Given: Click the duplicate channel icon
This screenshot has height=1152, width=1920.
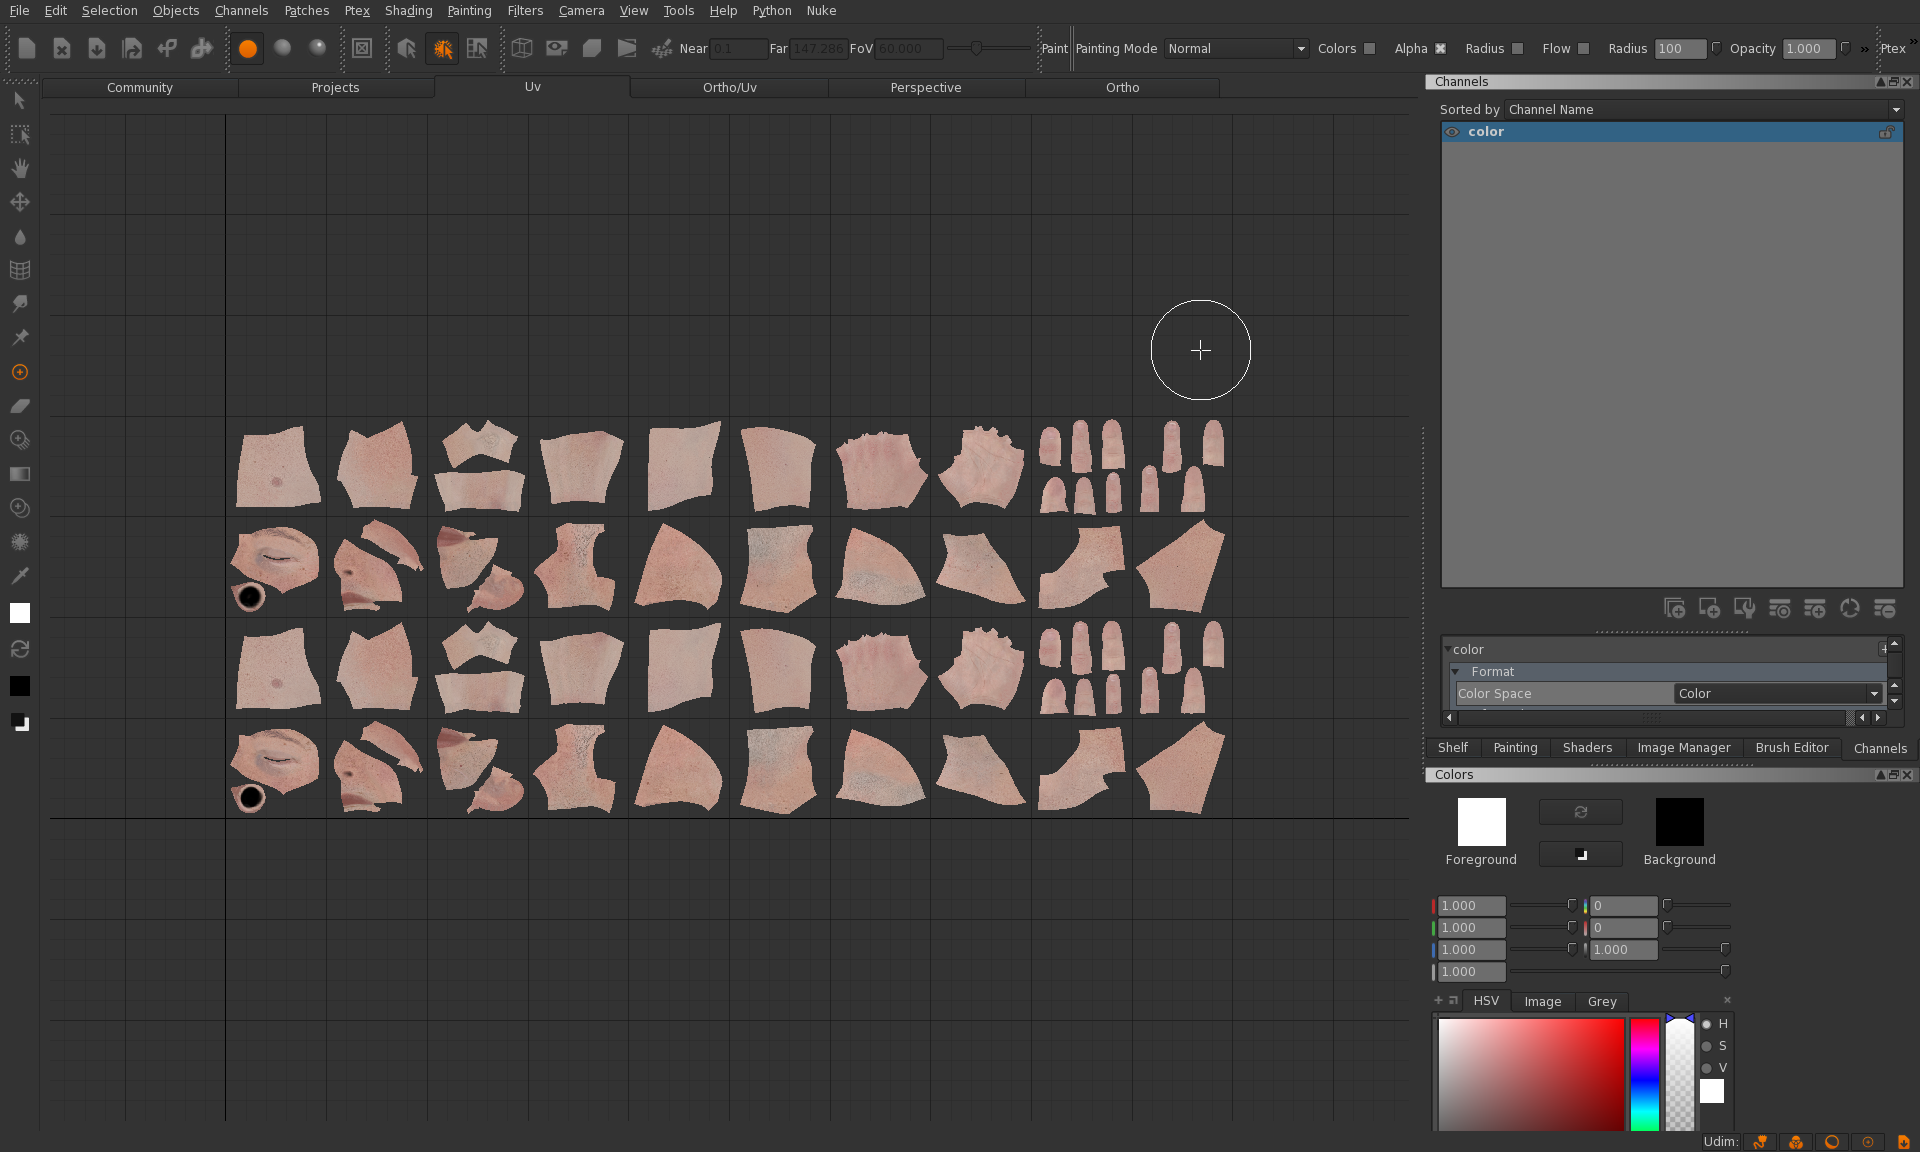Looking at the screenshot, I should tap(1674, 608).
